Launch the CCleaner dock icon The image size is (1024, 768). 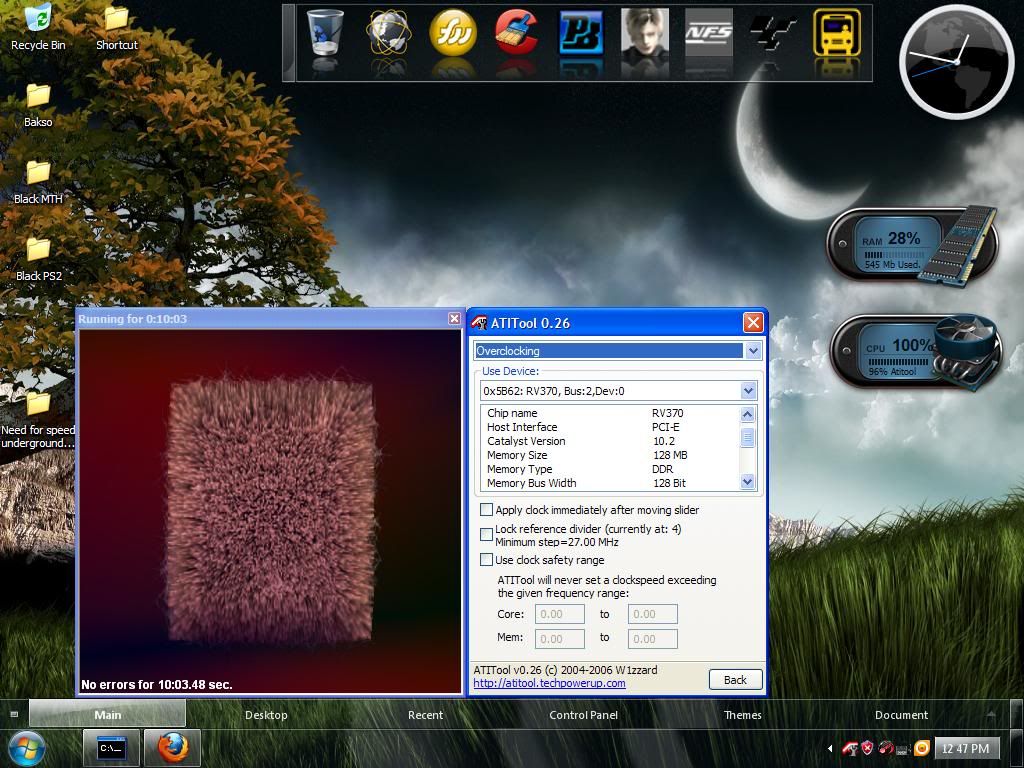[x=517, y=33]
